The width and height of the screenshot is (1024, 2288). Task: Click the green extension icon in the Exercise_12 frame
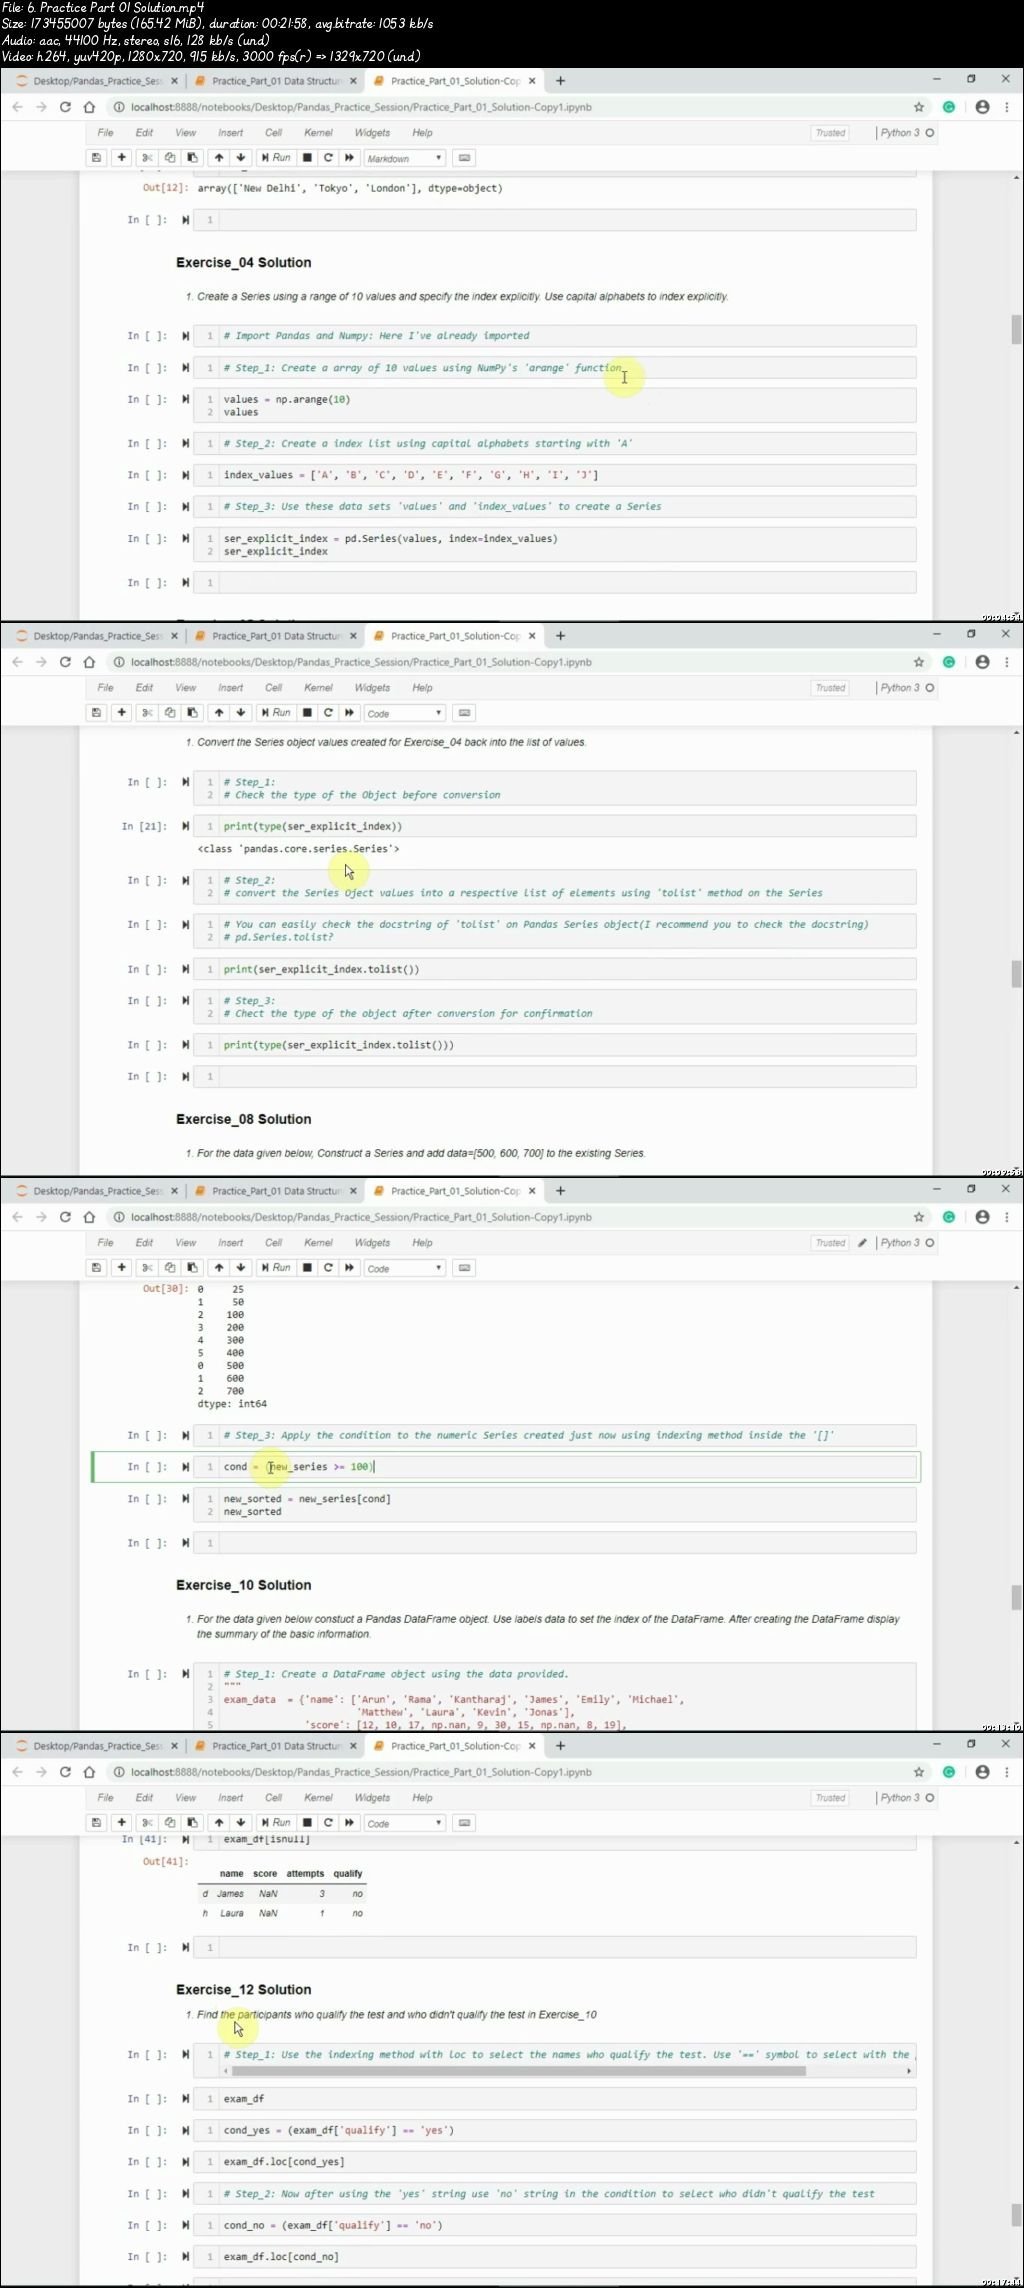[949, 1772]
